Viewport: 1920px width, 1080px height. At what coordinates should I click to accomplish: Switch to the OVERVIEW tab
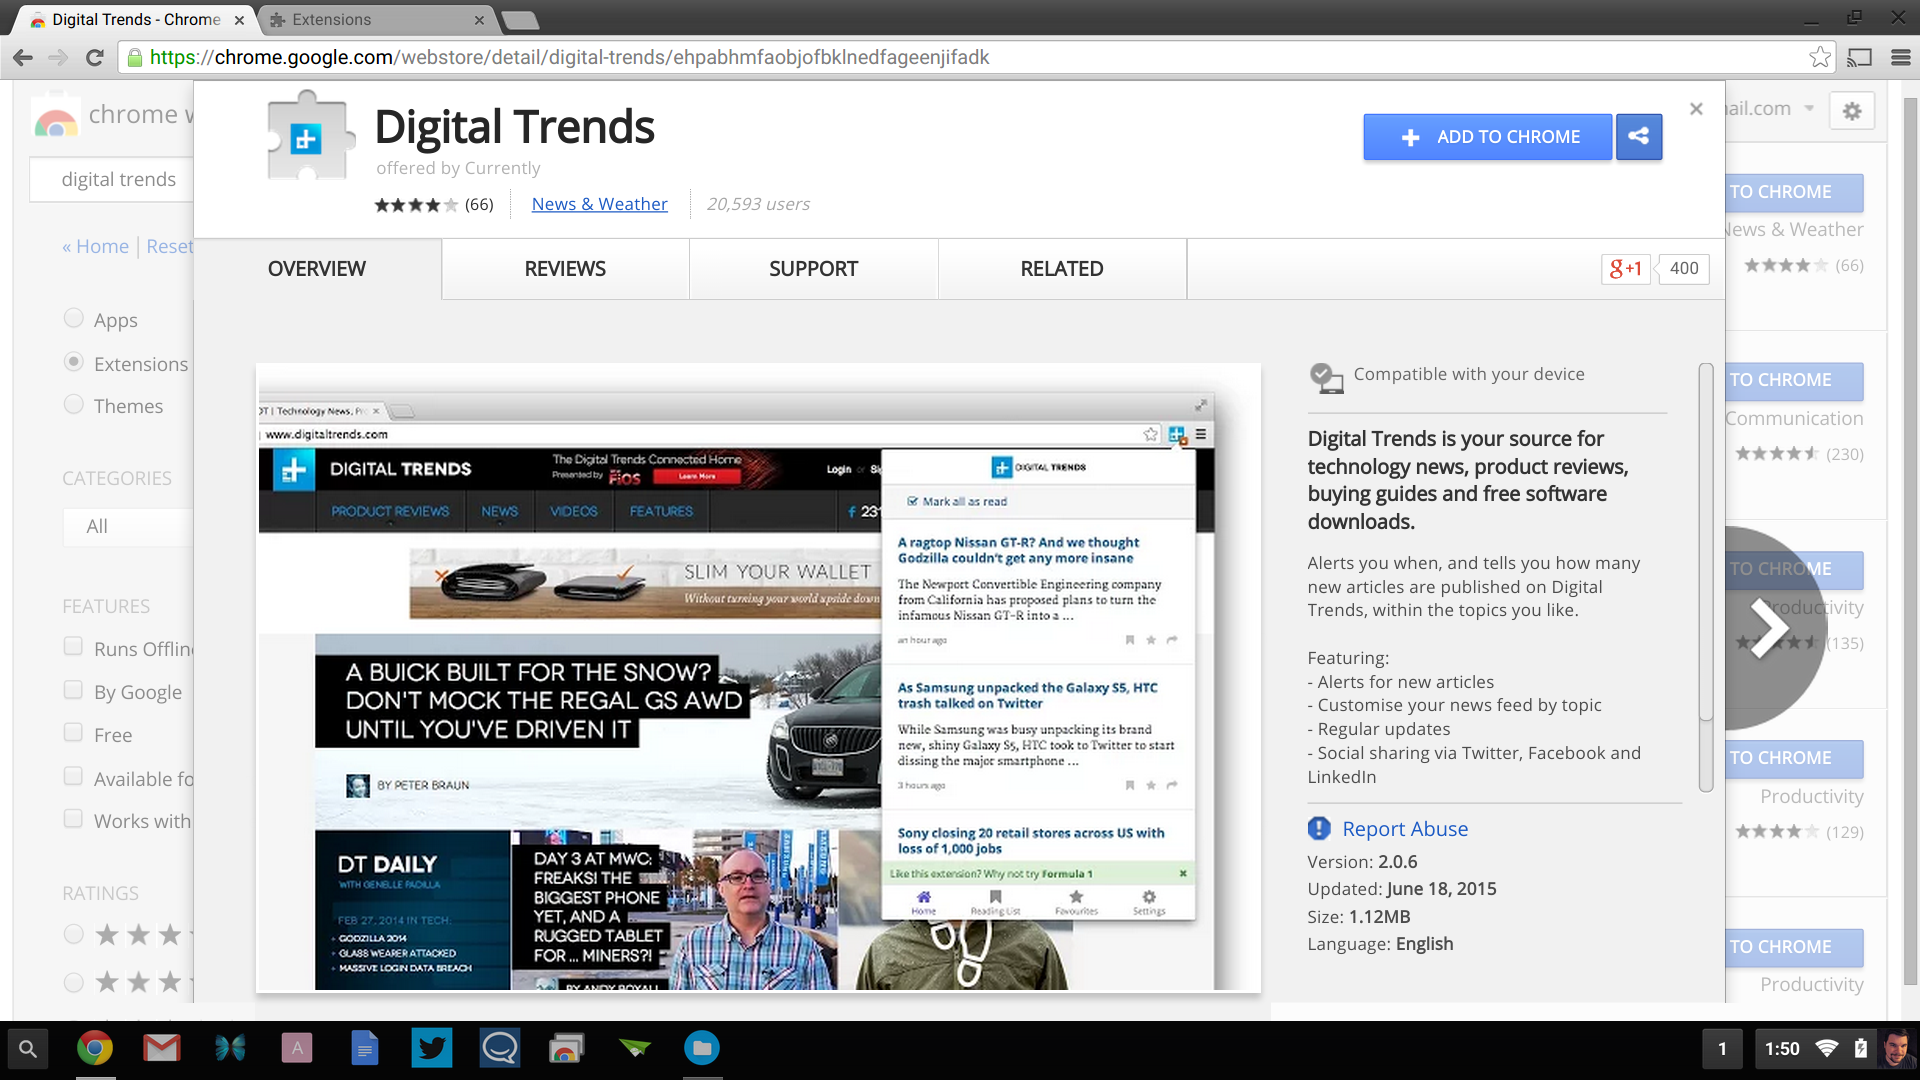(x=317, y=269)
